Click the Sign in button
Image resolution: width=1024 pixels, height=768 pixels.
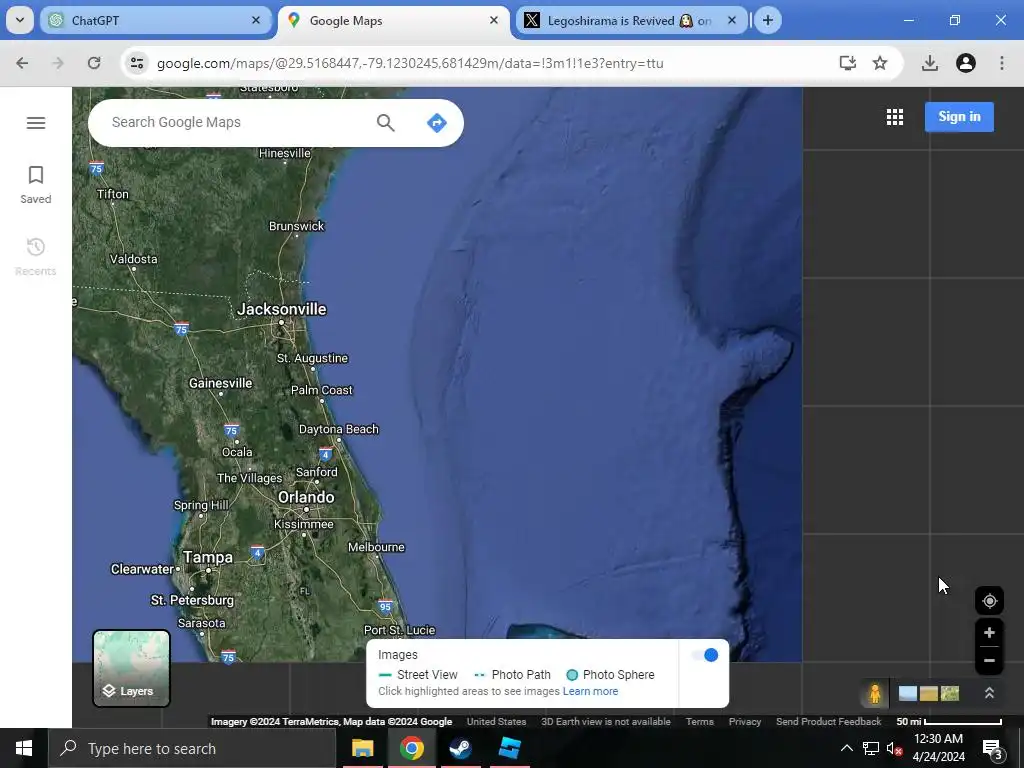point(959,117)
